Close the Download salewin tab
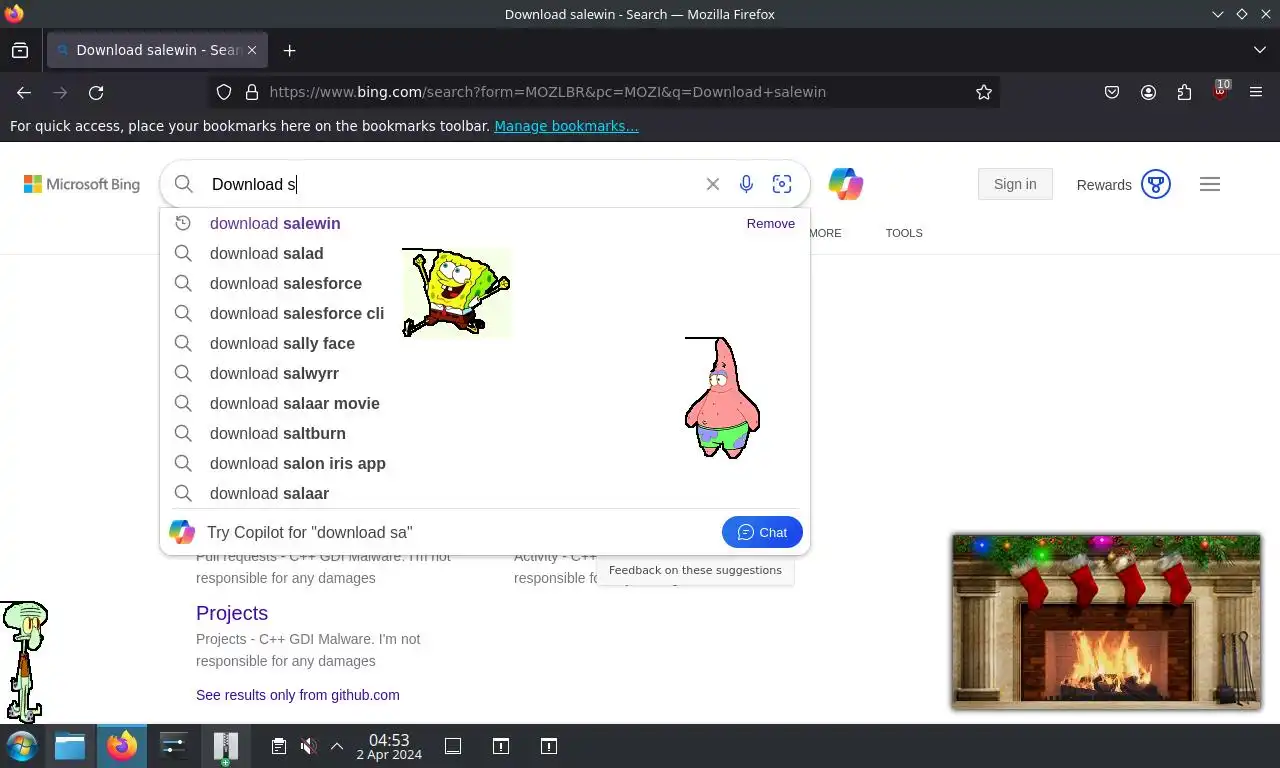Screen dimensions: 1280x768 pos(252,50)
